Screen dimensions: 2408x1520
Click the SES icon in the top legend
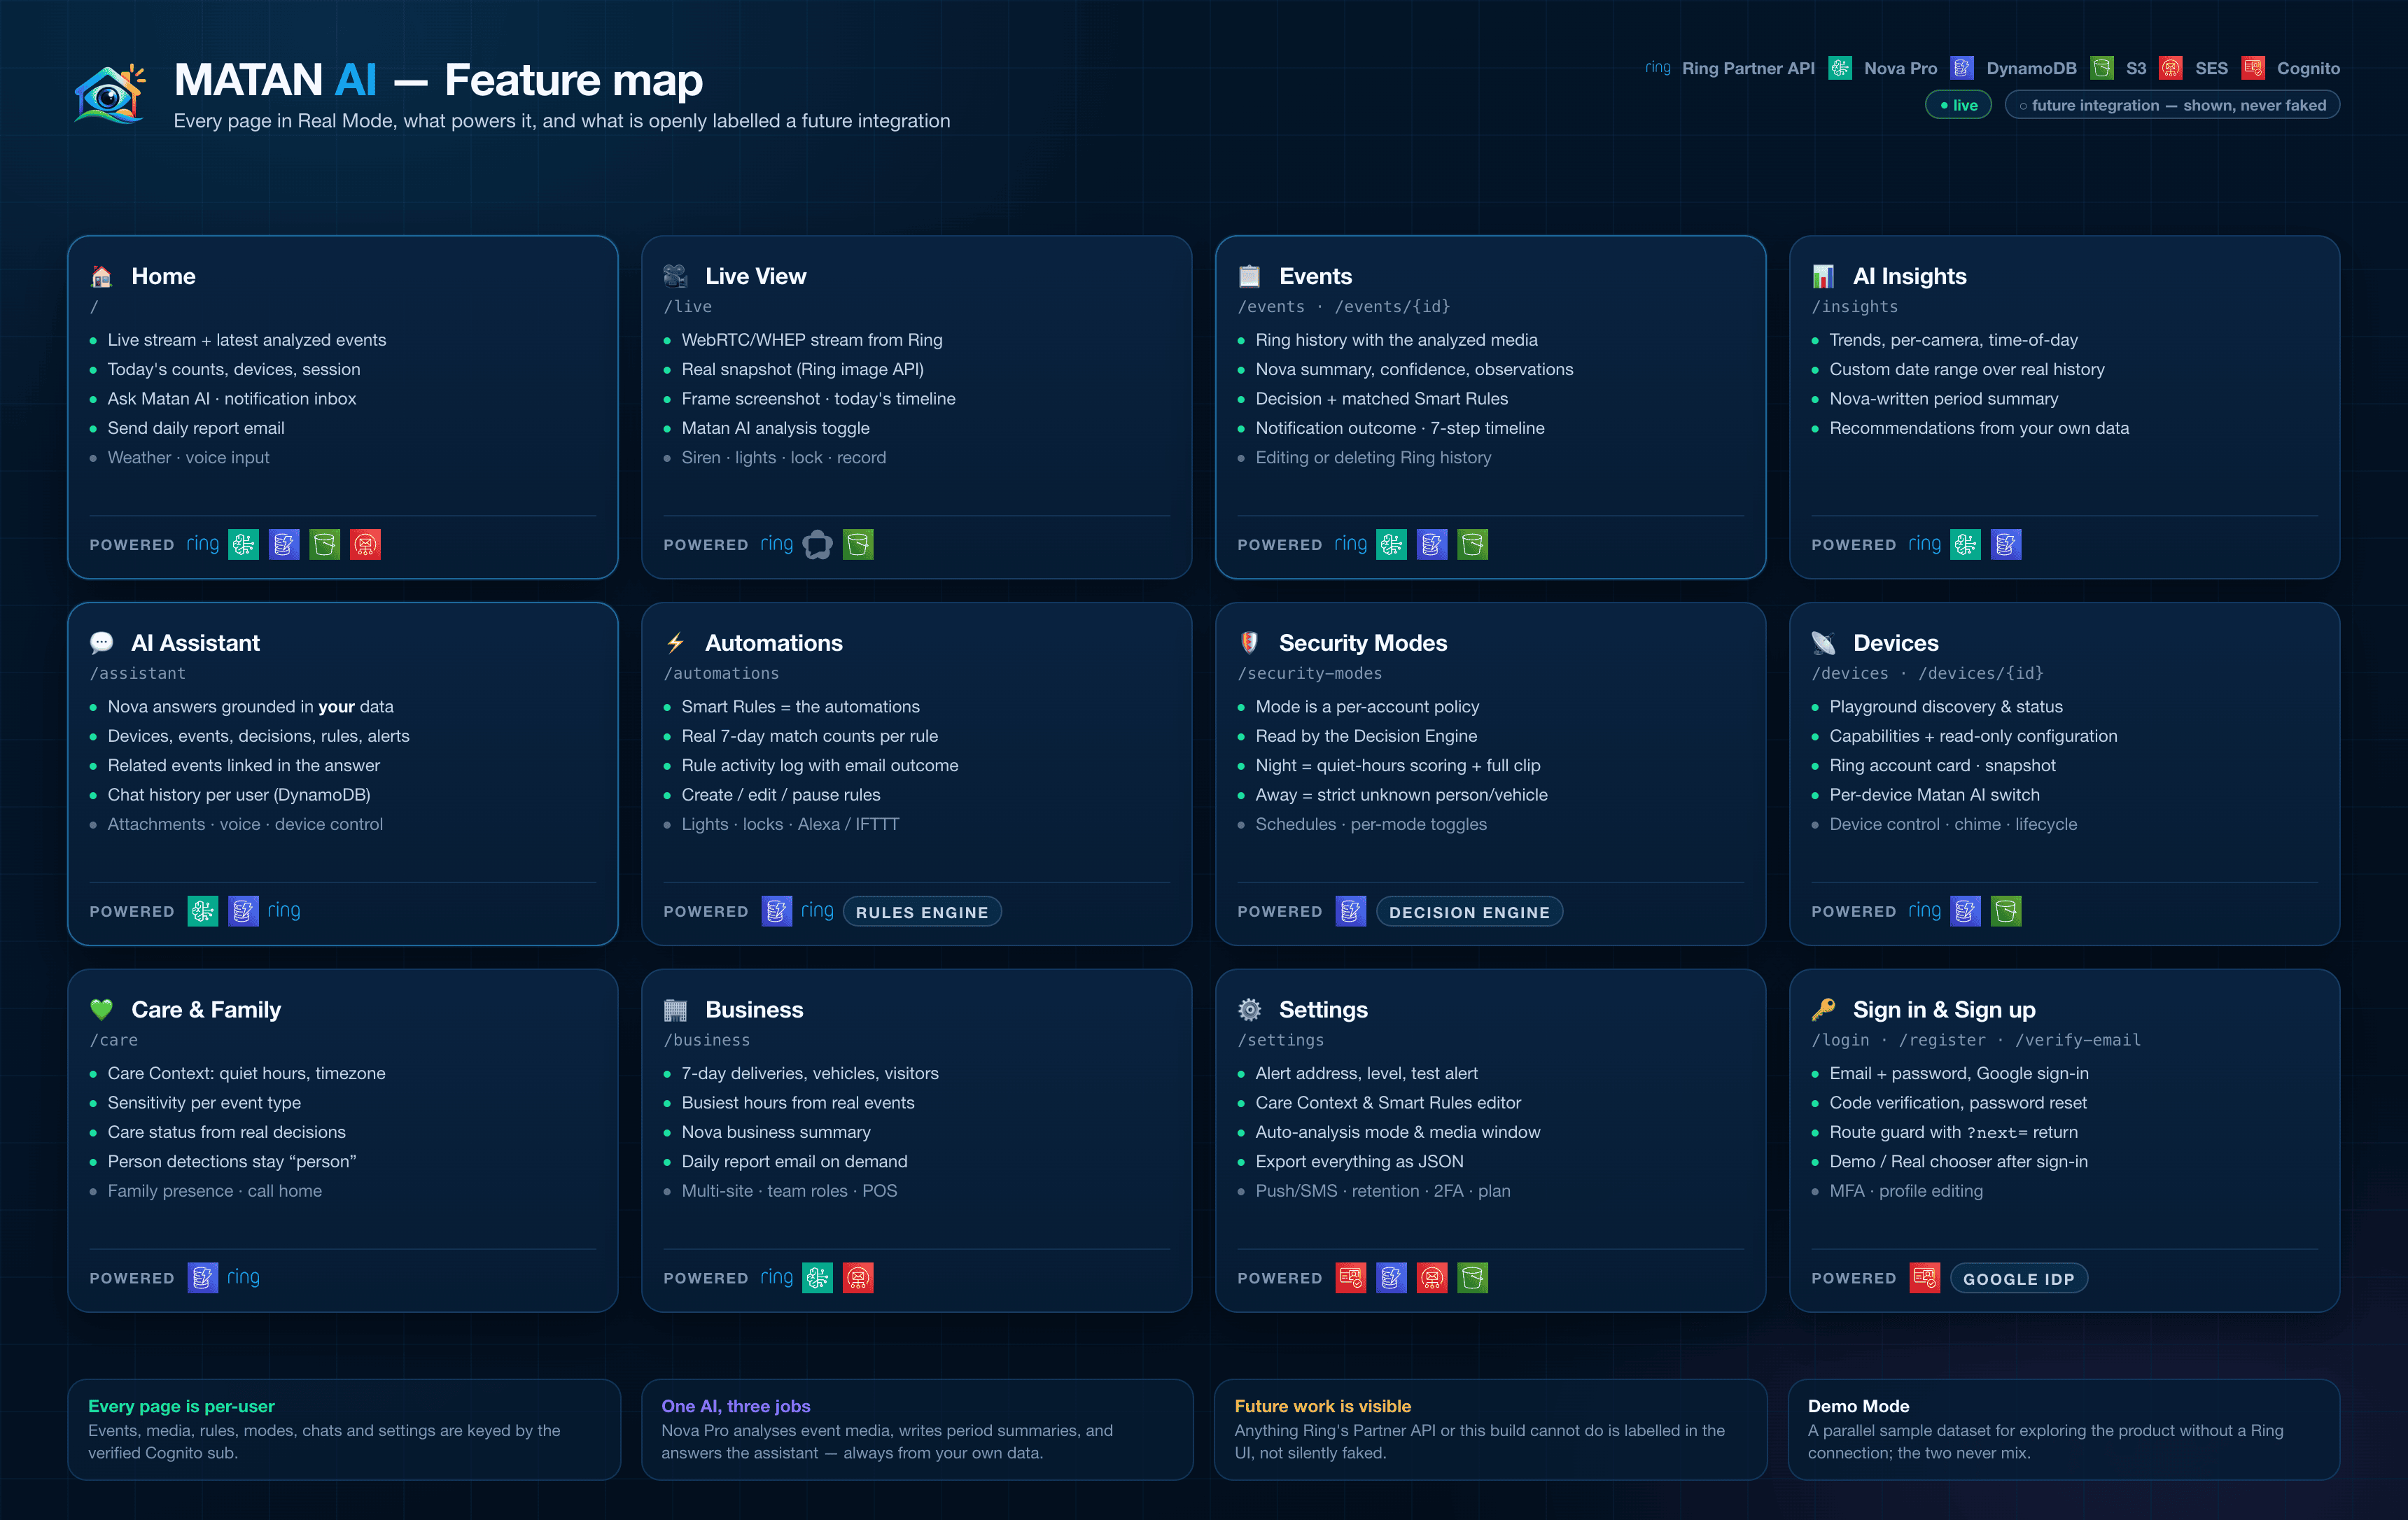click(x=2171, y=68)
